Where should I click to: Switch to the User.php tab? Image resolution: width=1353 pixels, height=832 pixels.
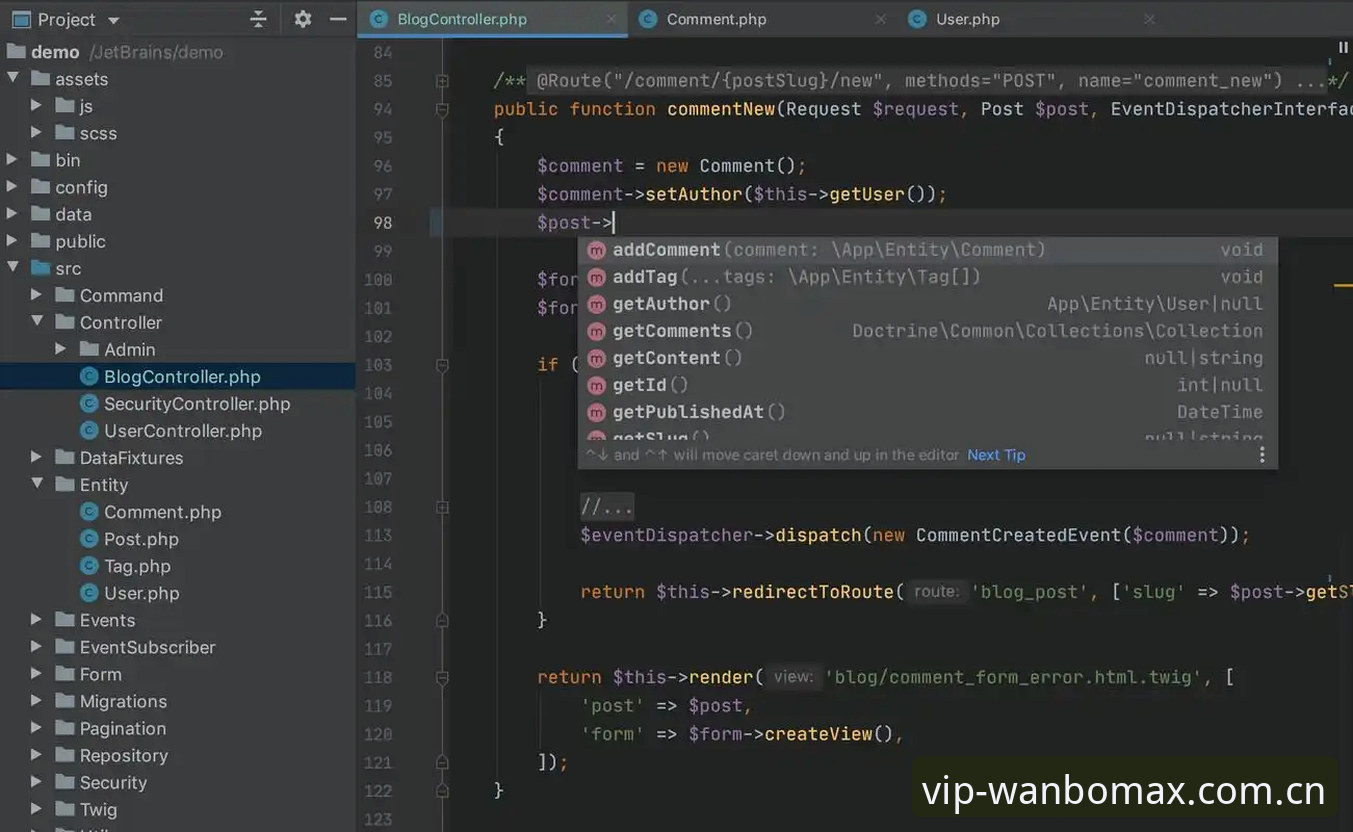click(967, 19)
